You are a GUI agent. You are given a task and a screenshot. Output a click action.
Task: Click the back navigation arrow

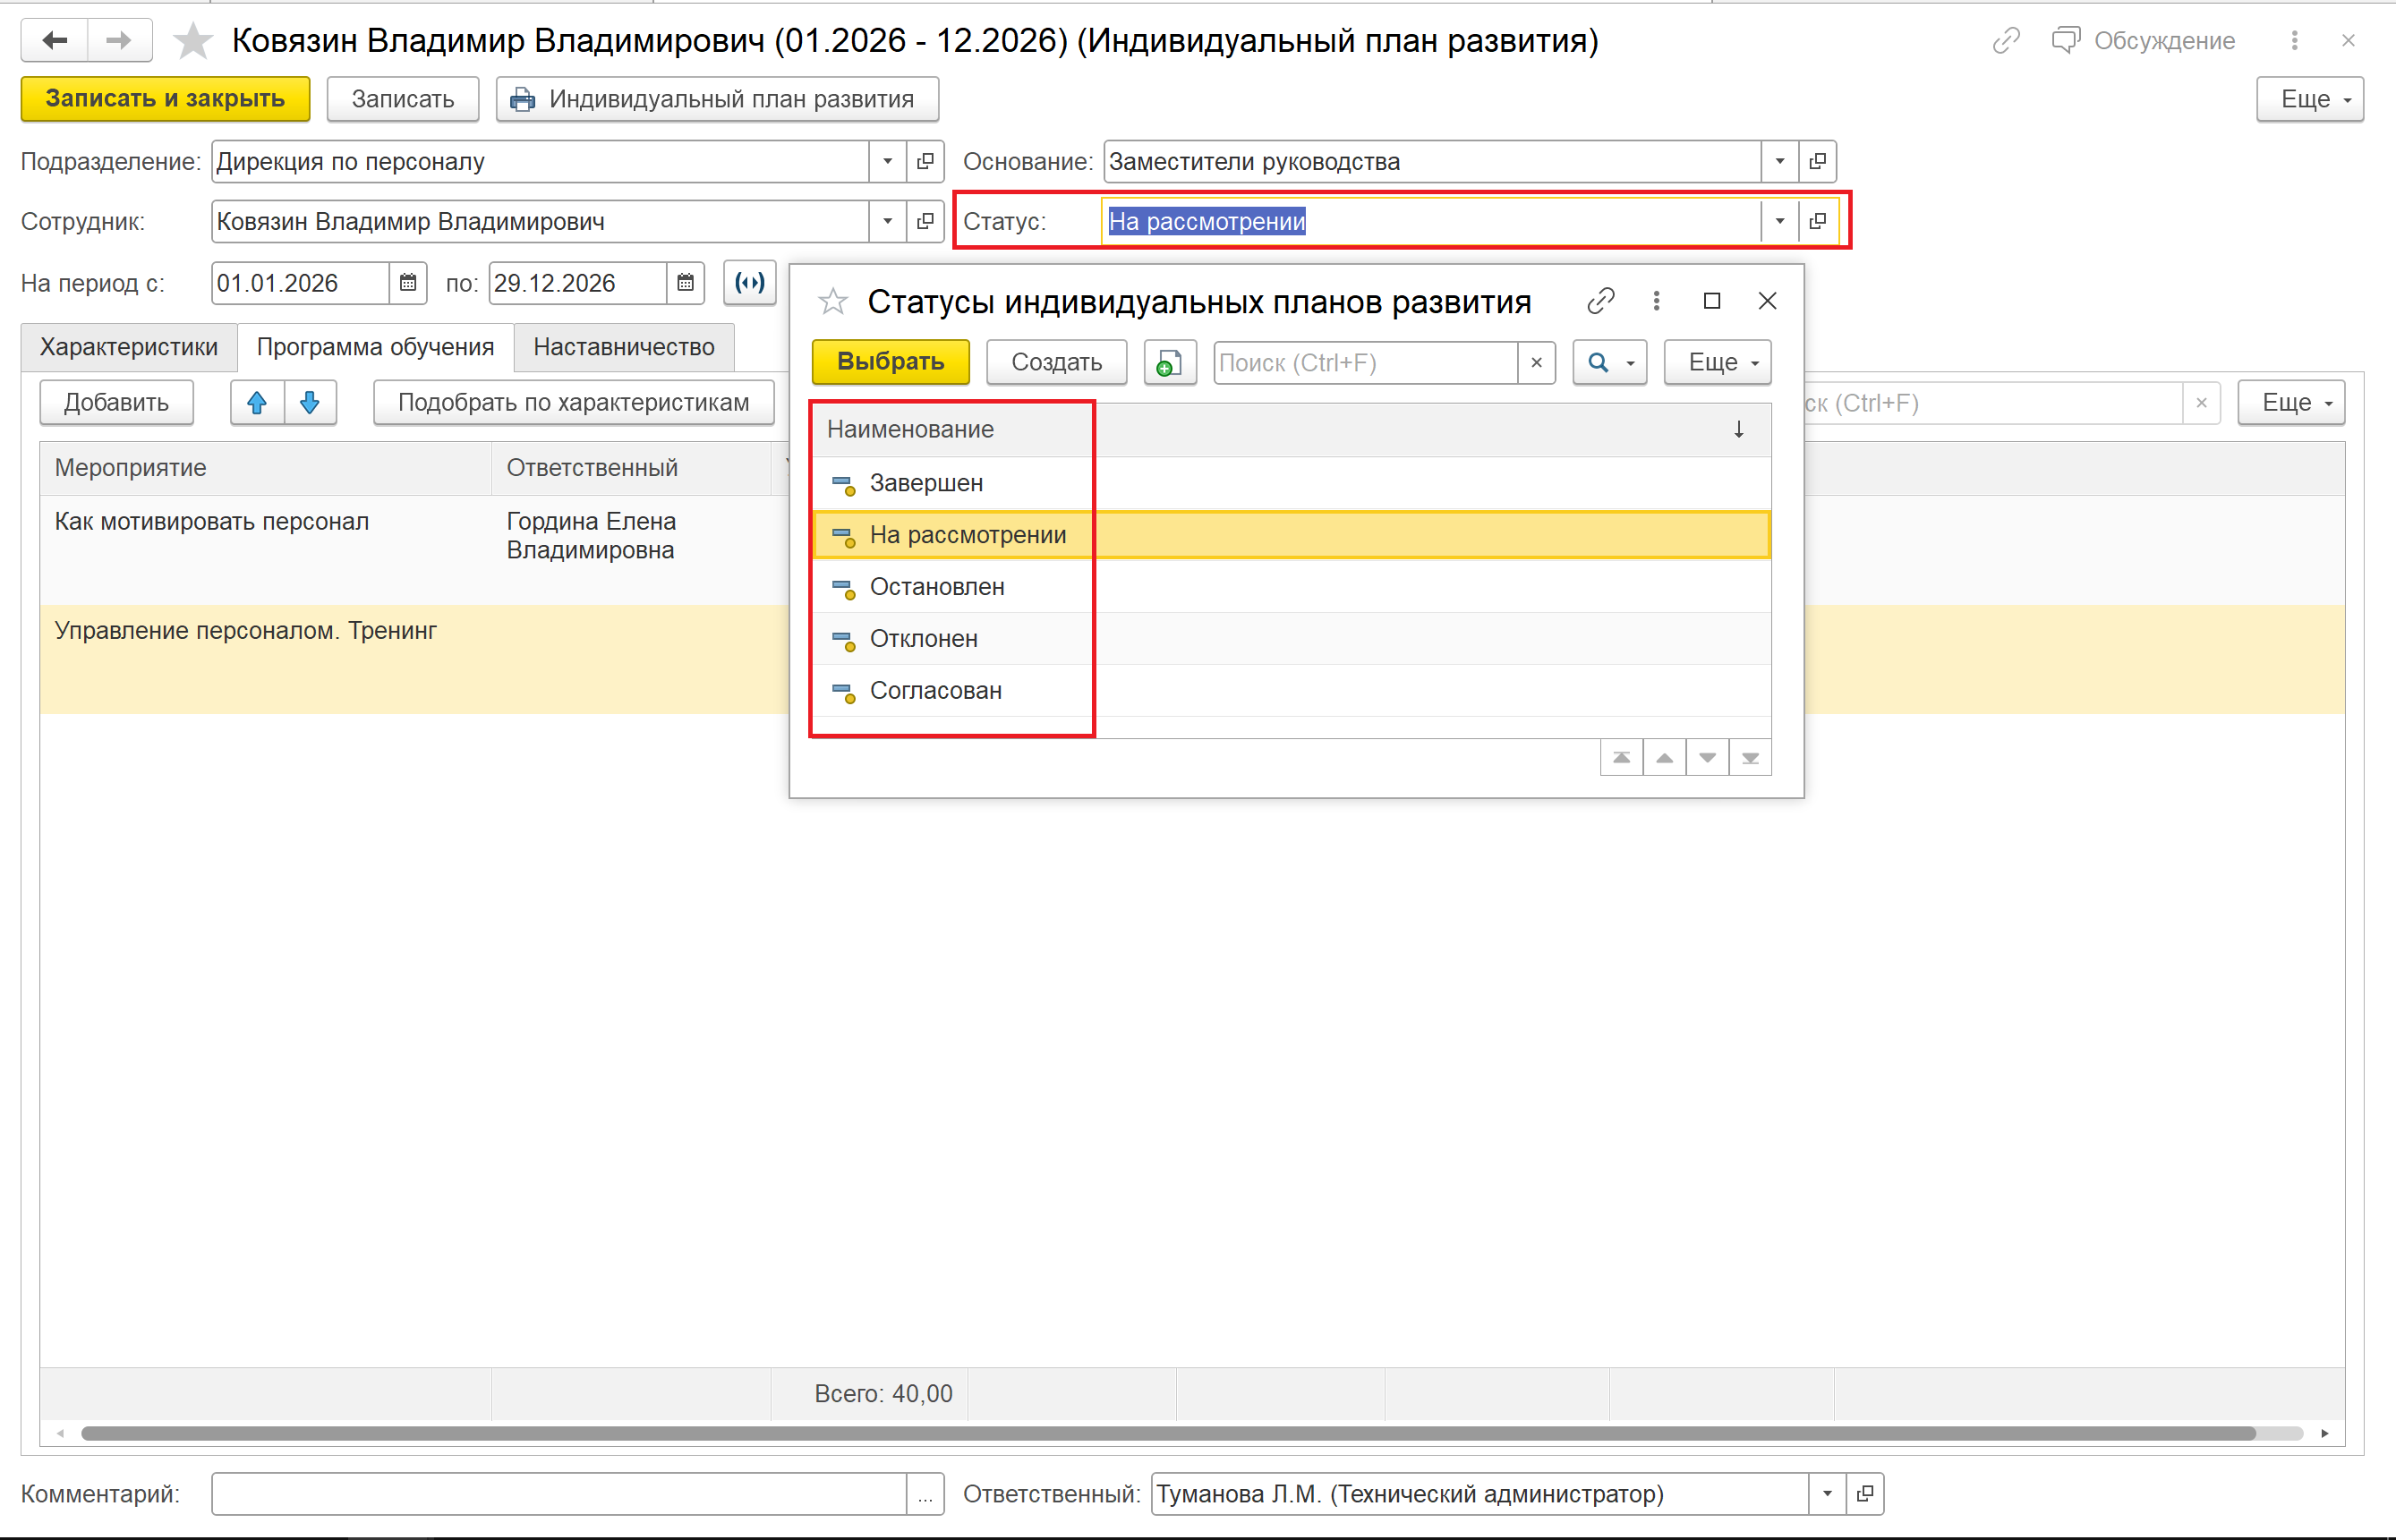click(x=55, y=41)
